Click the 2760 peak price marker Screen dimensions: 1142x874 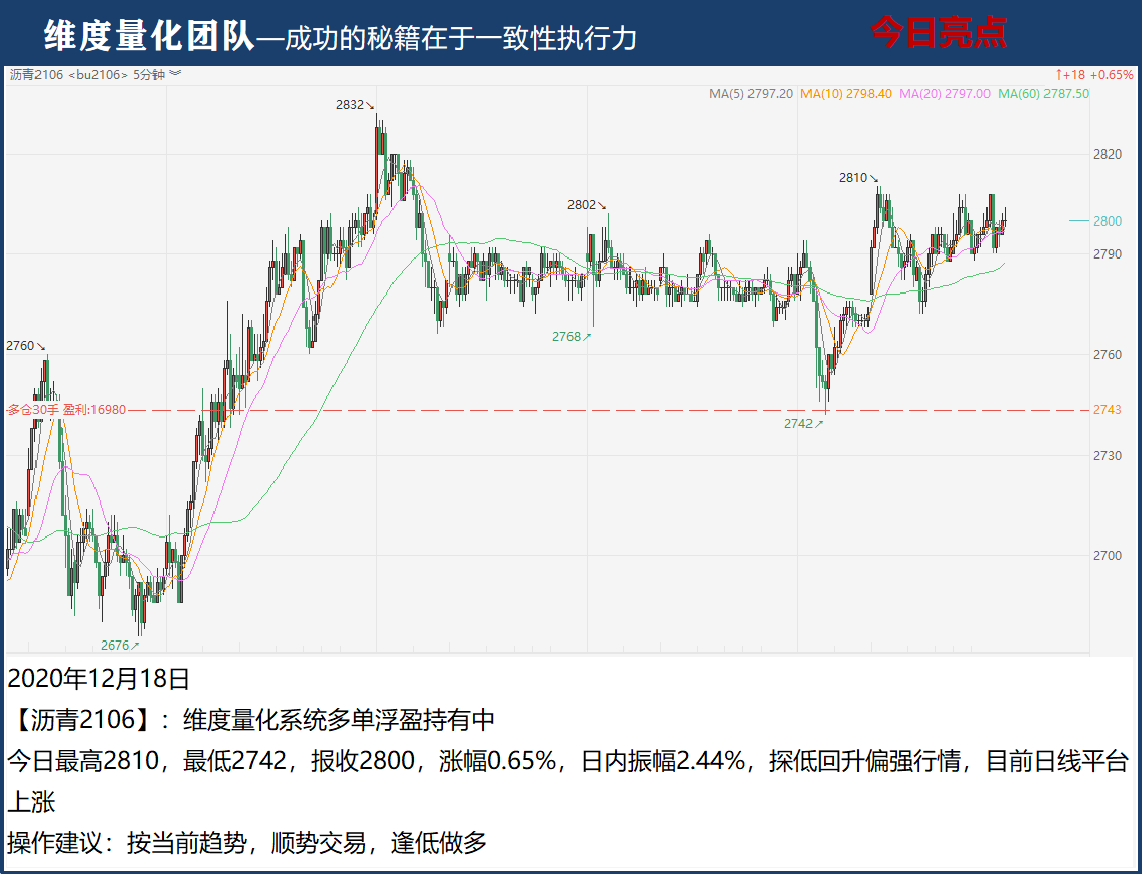click(x=25, y=346)
